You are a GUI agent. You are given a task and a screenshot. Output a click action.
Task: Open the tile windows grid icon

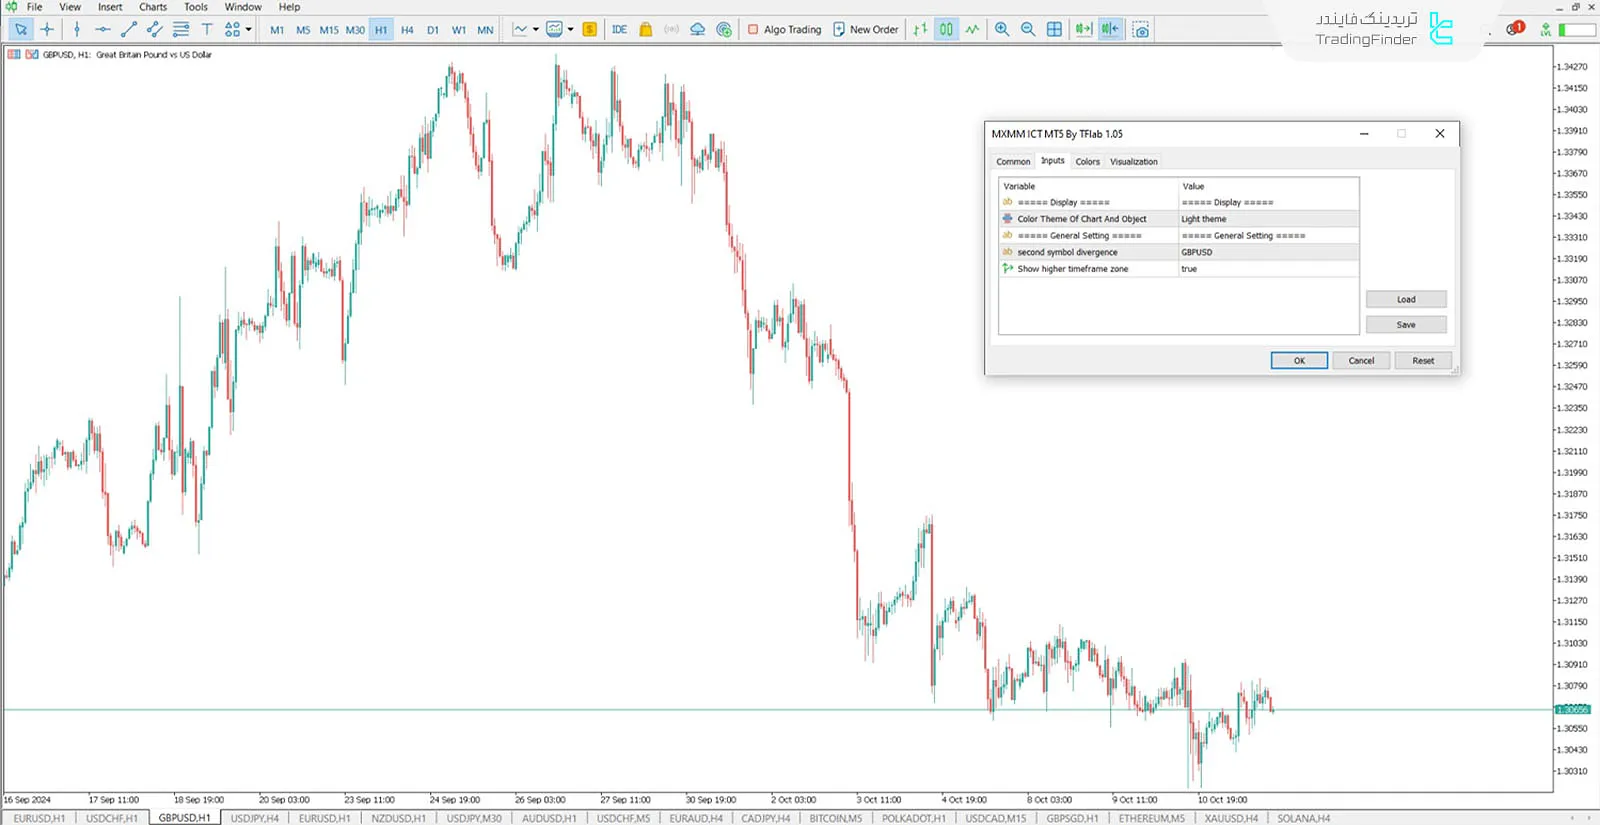1054,30
